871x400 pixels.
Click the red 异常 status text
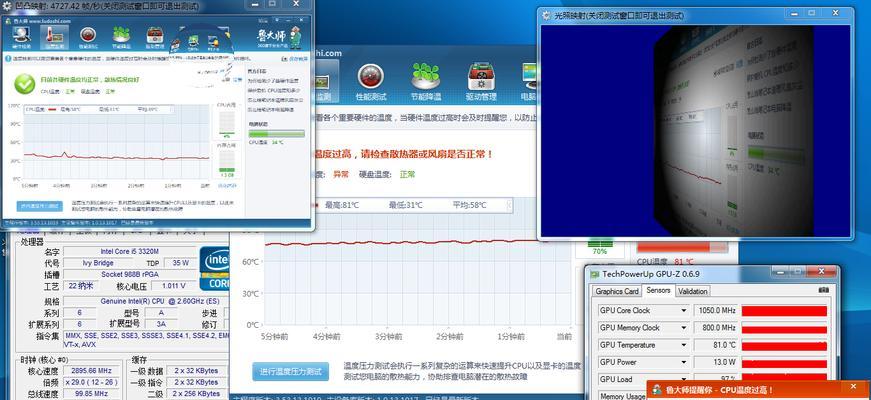[341, 174]
